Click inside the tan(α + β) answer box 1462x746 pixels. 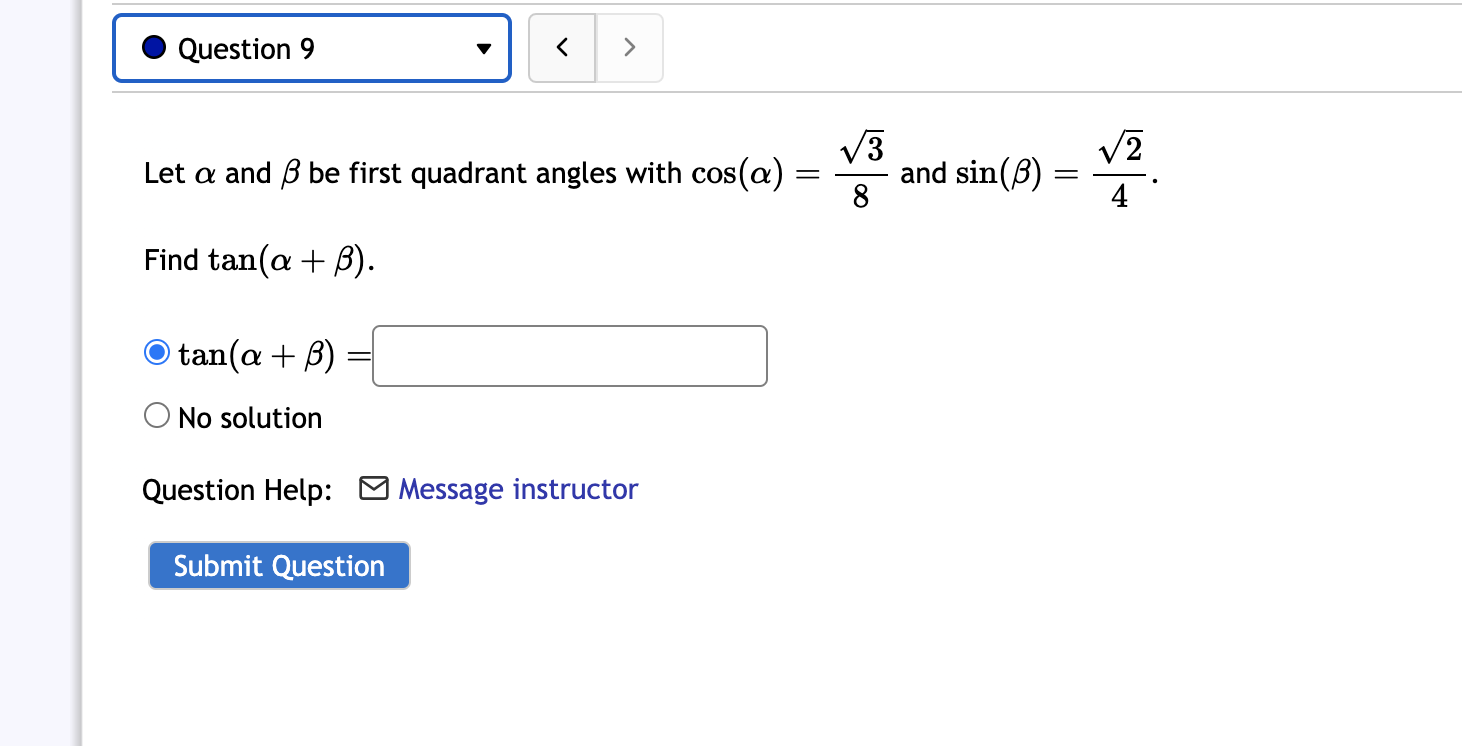[568, 355]
